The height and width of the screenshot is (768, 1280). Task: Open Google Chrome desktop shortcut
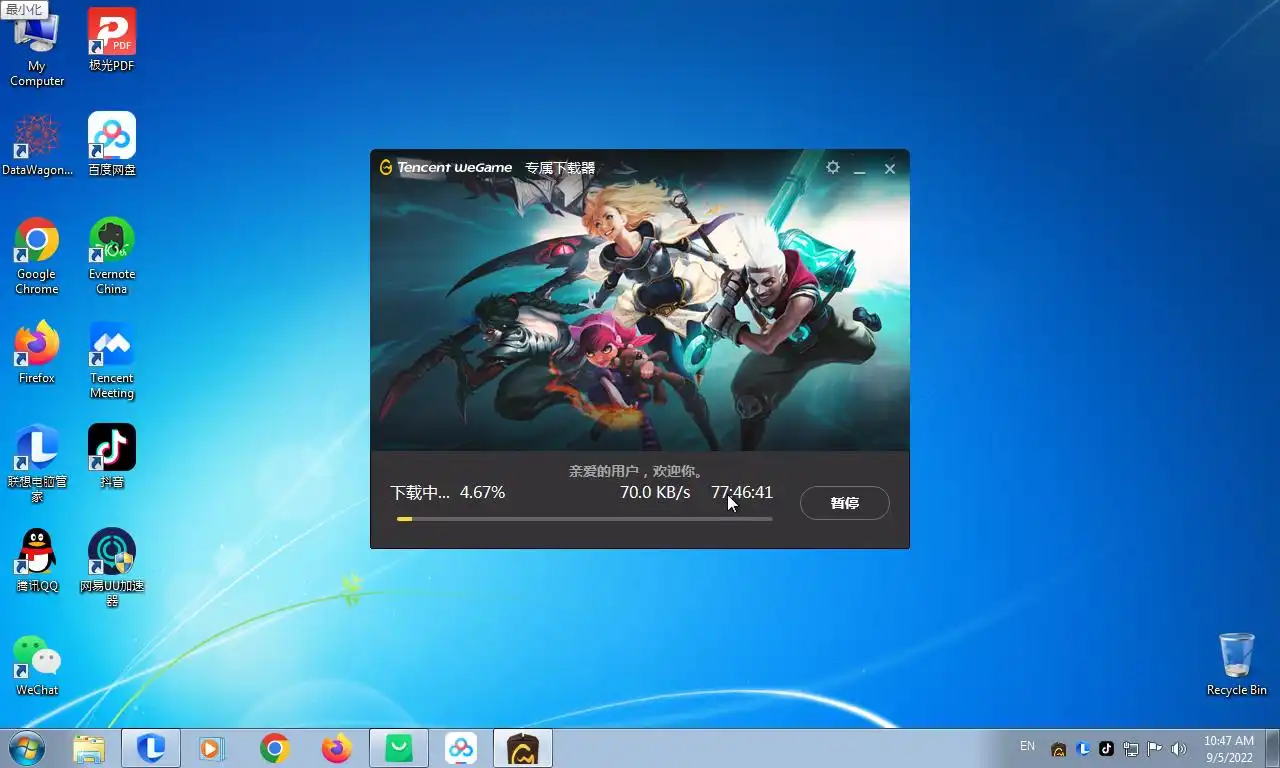[37, 257]
